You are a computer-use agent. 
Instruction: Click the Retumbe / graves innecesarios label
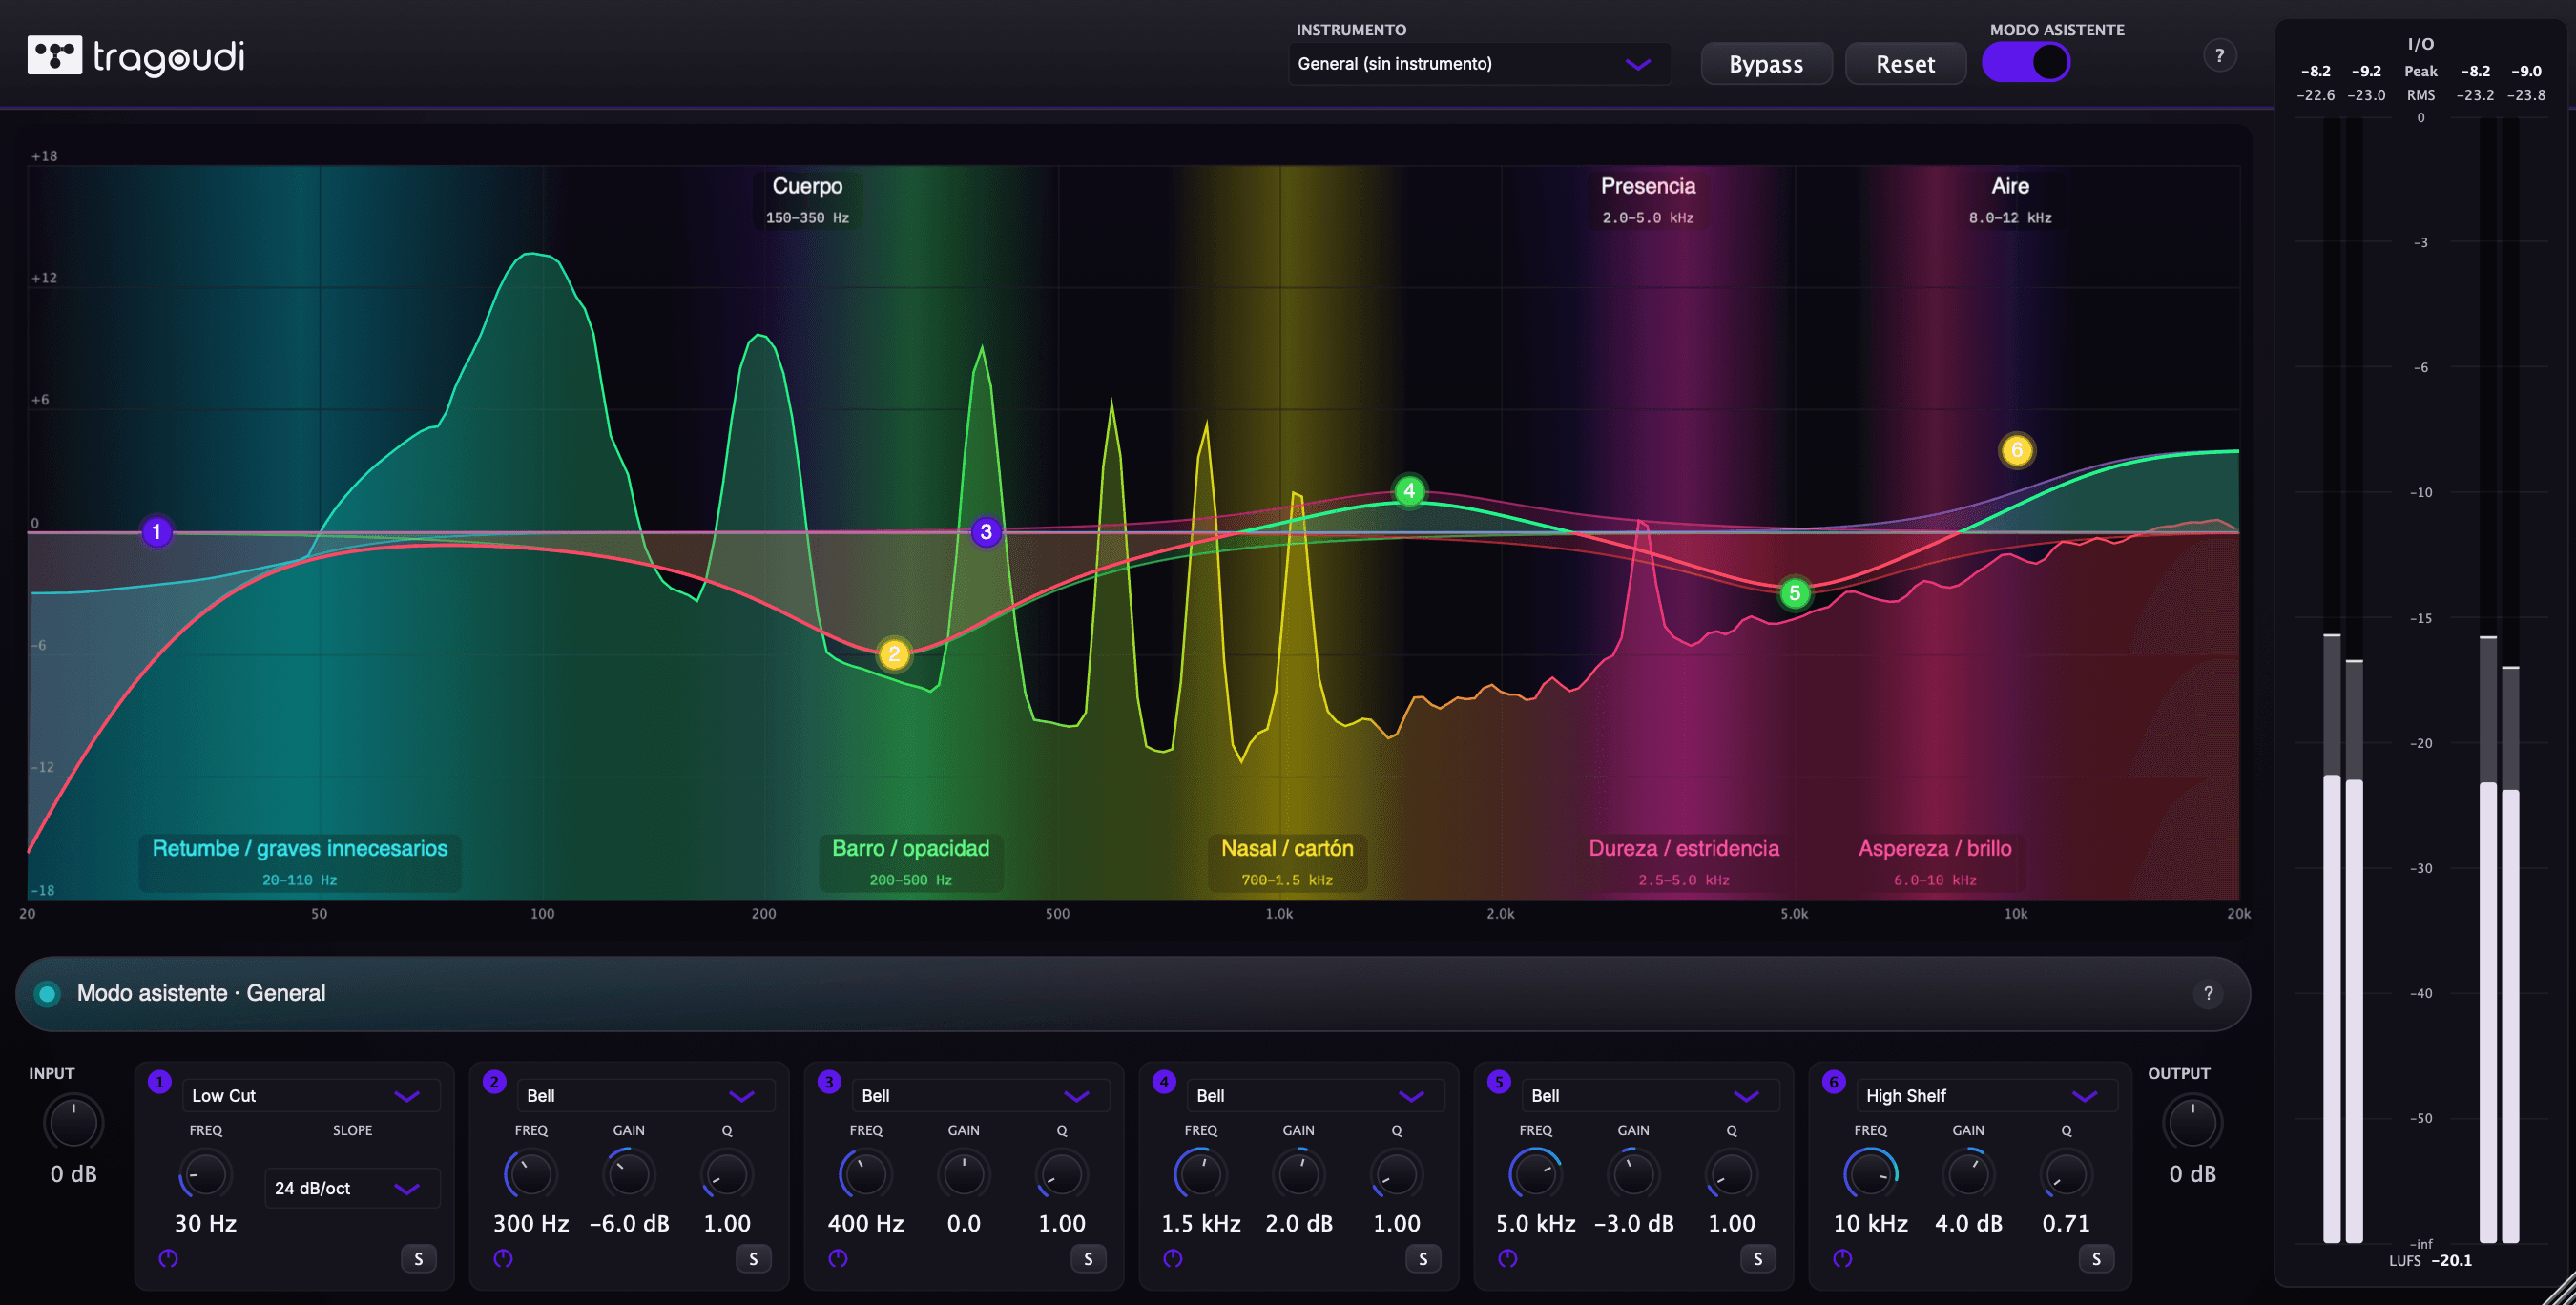(300, 862)
